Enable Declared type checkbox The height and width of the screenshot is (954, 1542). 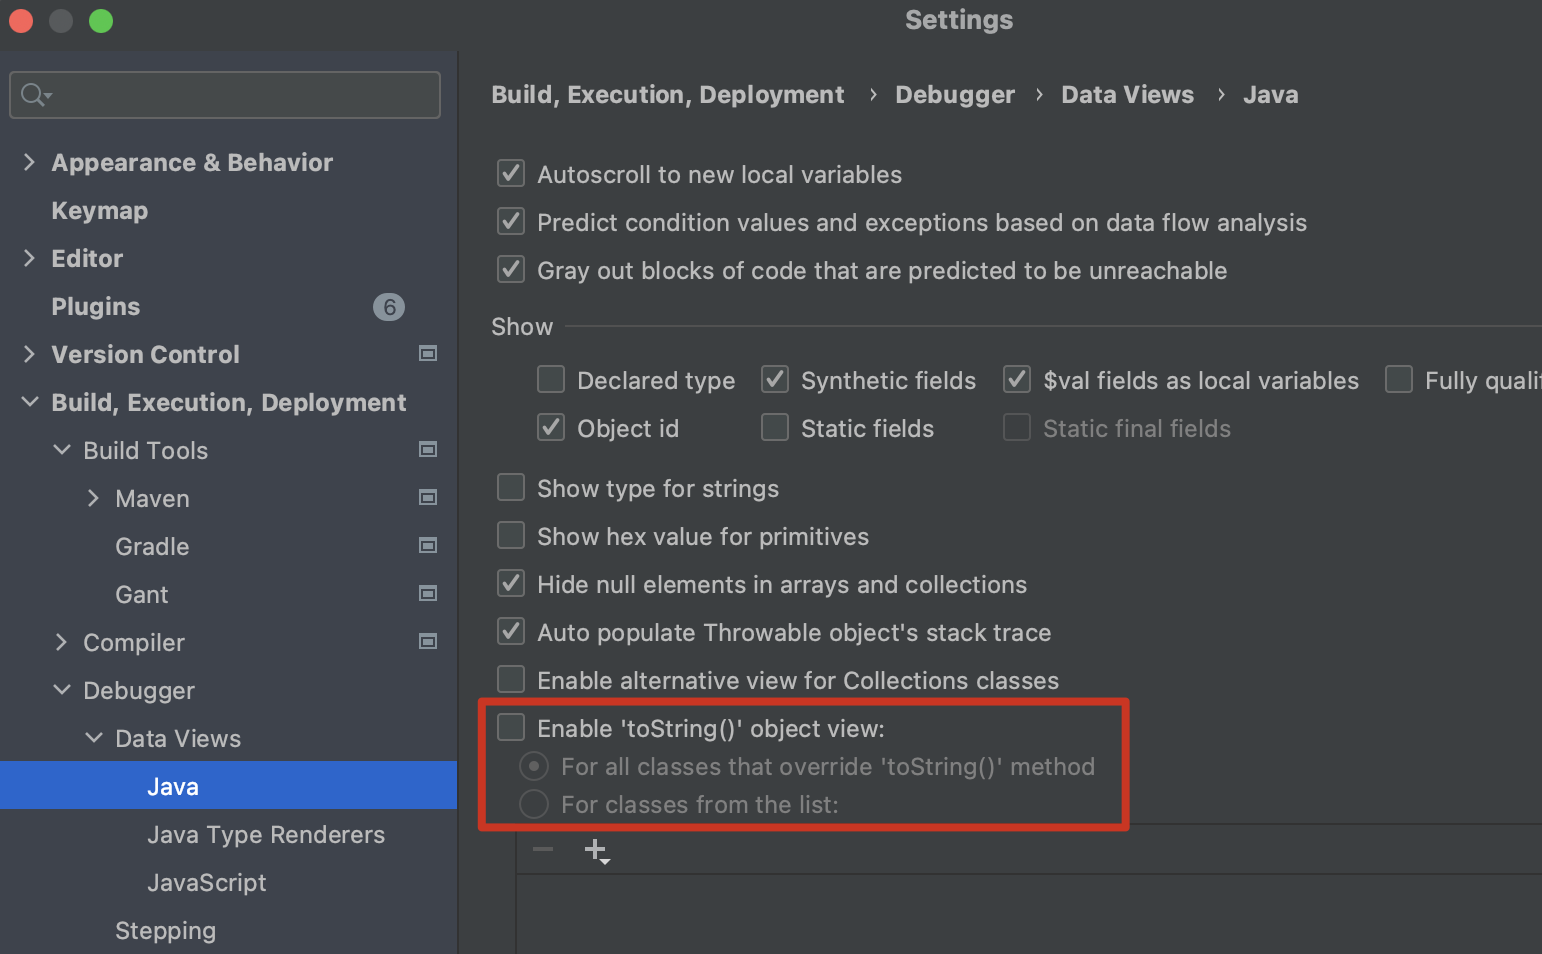tap(551, 379)
